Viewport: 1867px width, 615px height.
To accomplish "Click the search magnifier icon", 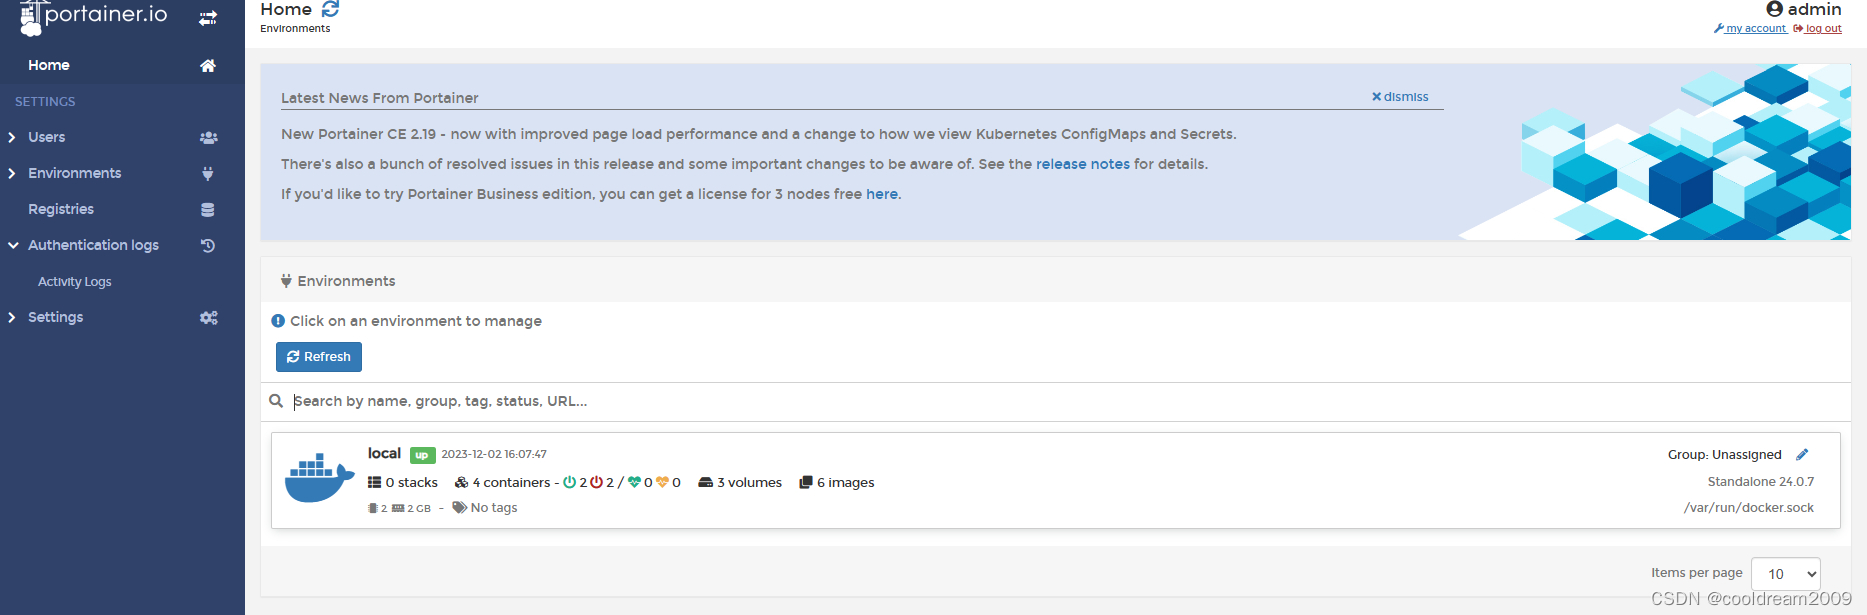I will pyautogui.click(x=276, y=401).
